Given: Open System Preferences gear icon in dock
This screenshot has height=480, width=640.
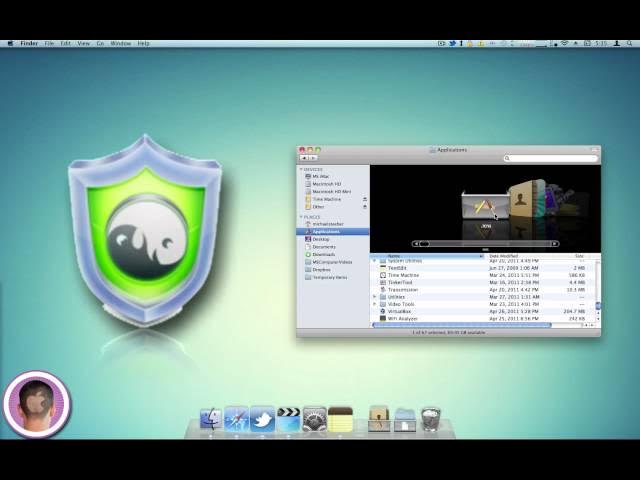Looking at the screenshot, I should [x=314, y=419].
